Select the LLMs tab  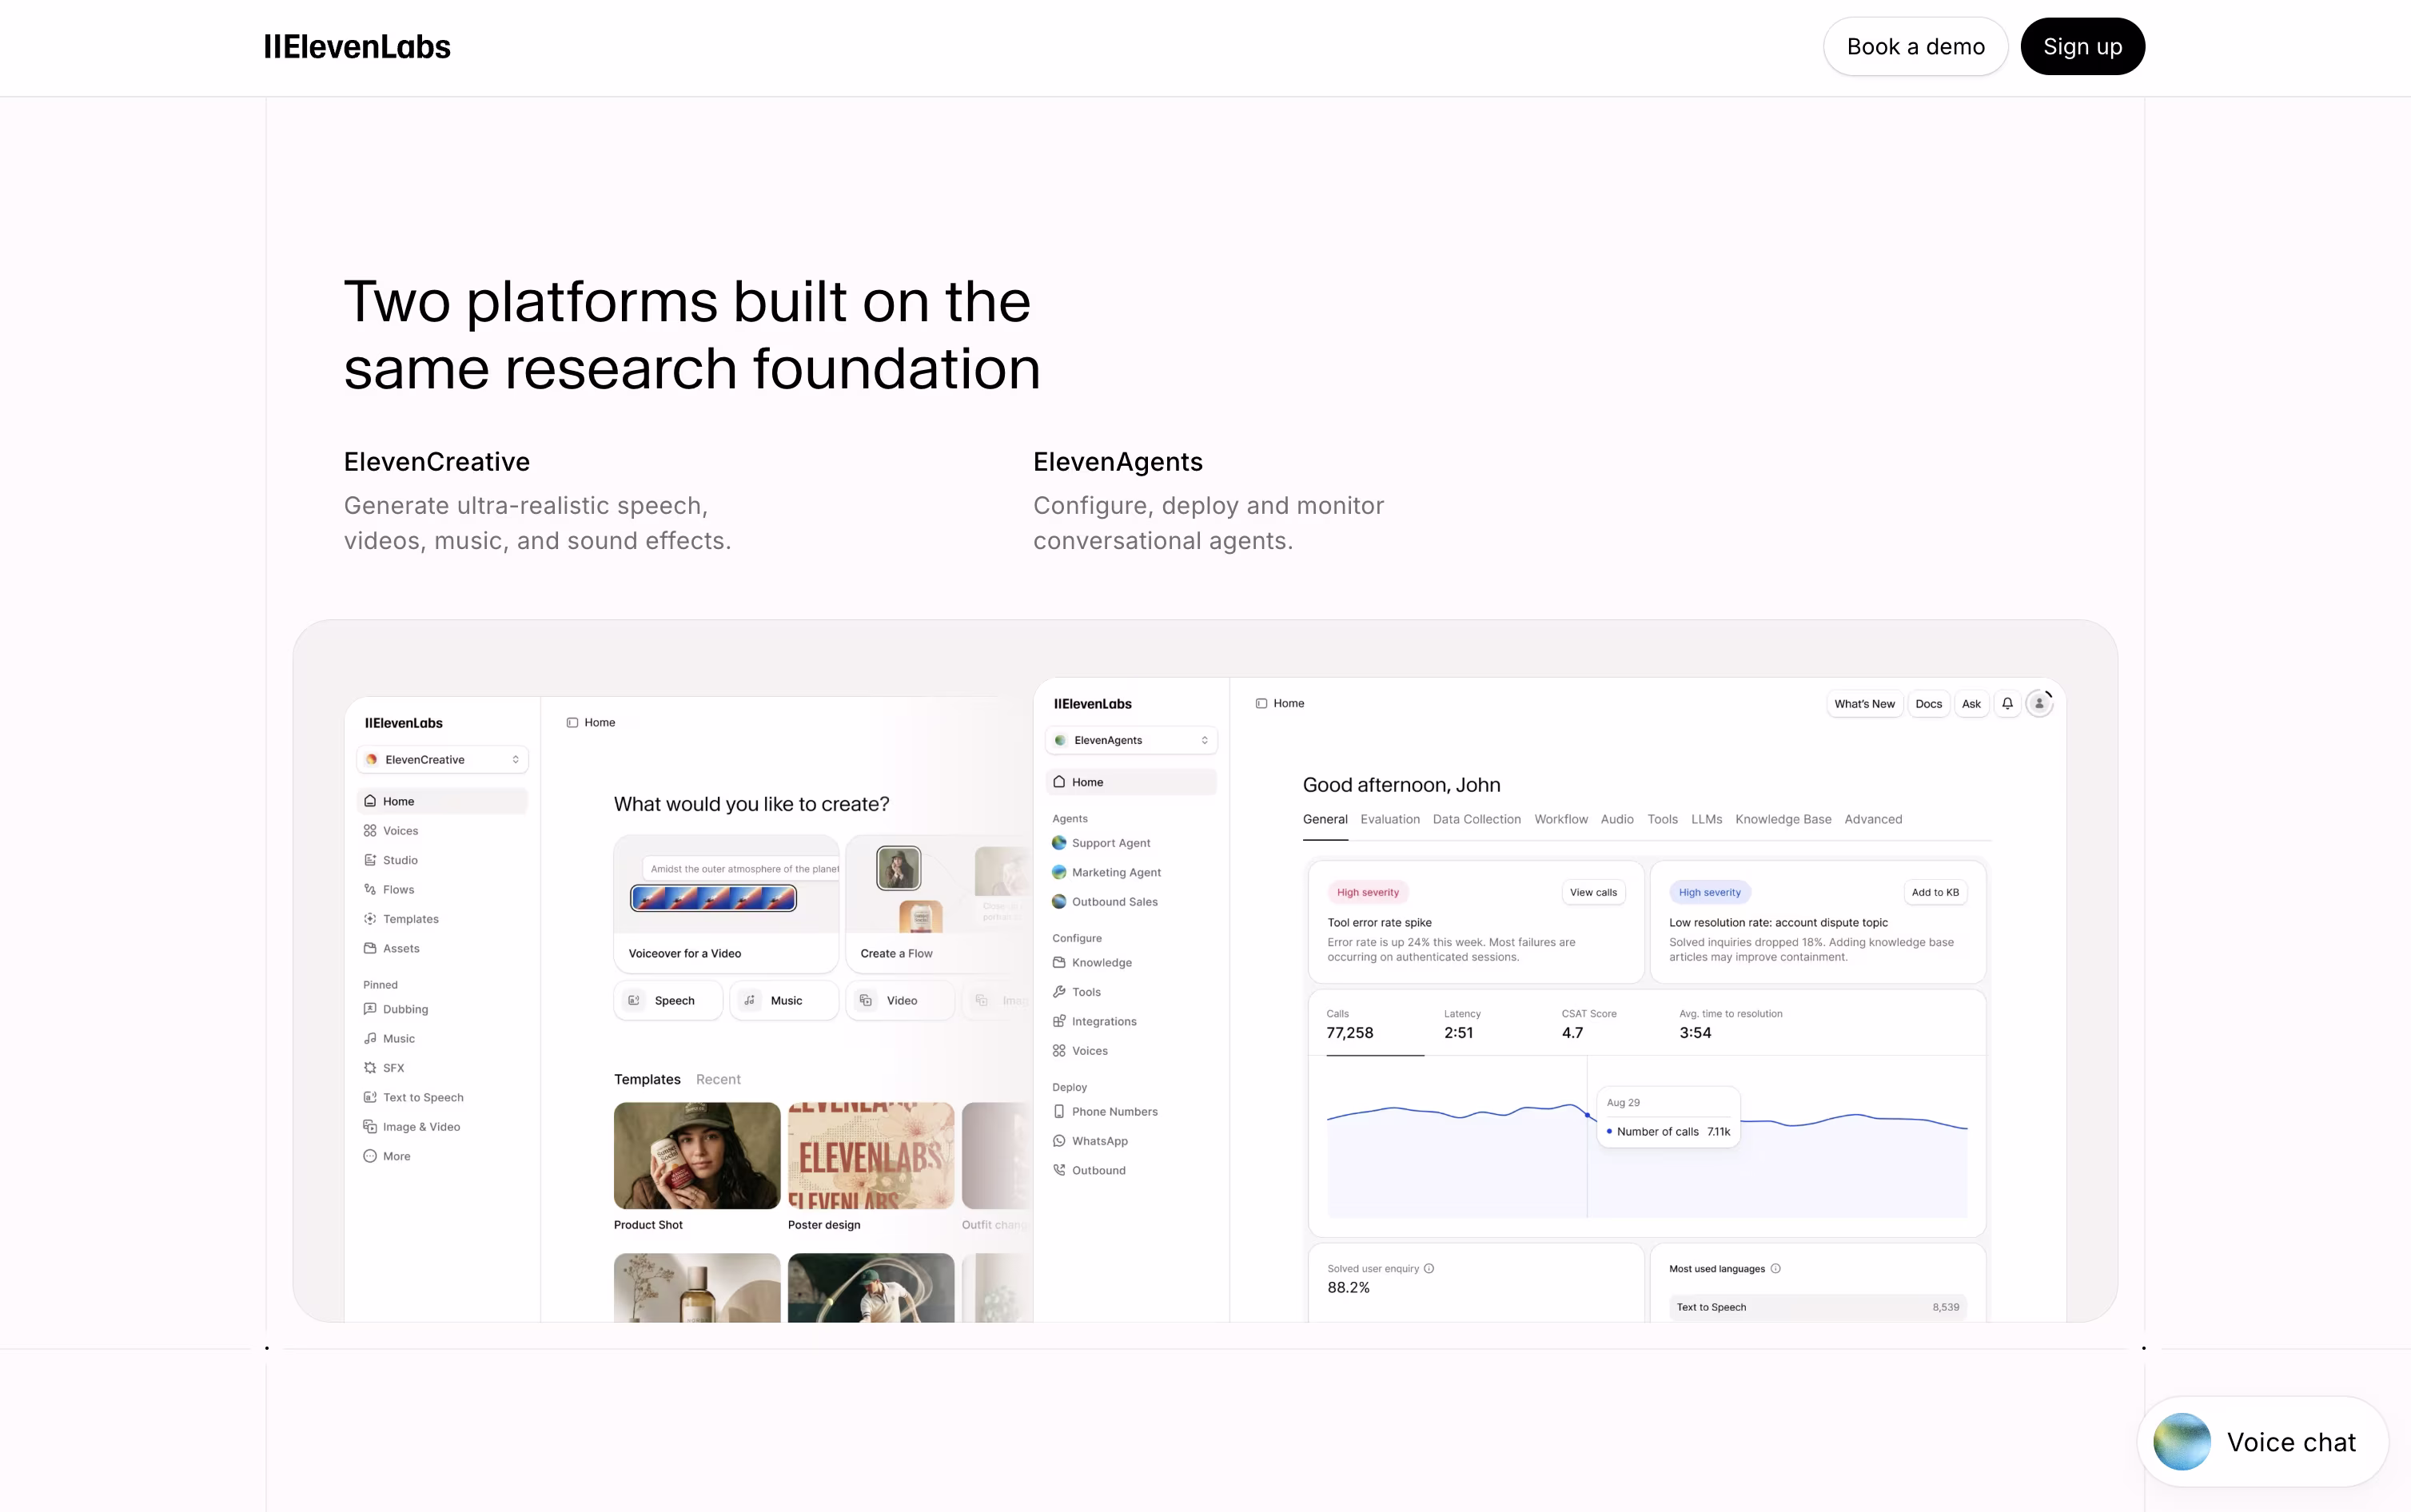tap(1706, 819)
